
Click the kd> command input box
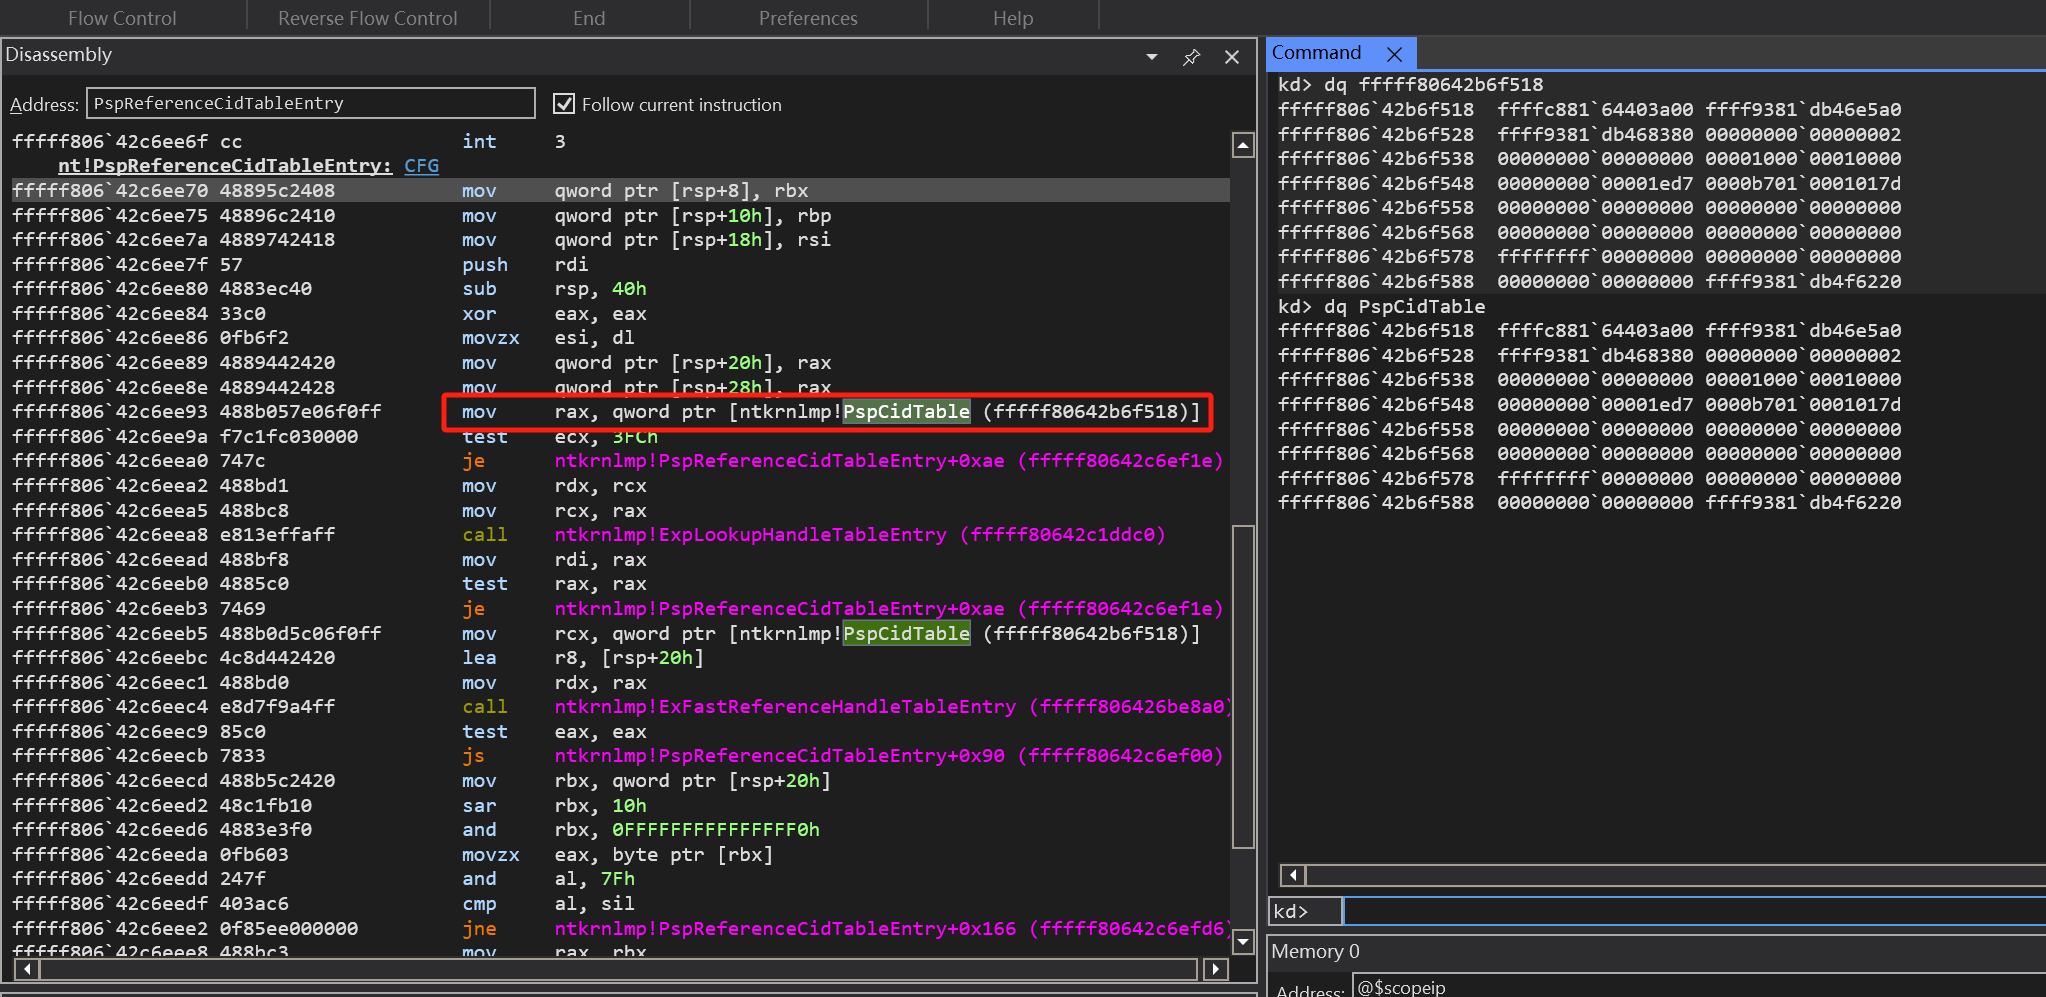click(x=1694, y=911)
